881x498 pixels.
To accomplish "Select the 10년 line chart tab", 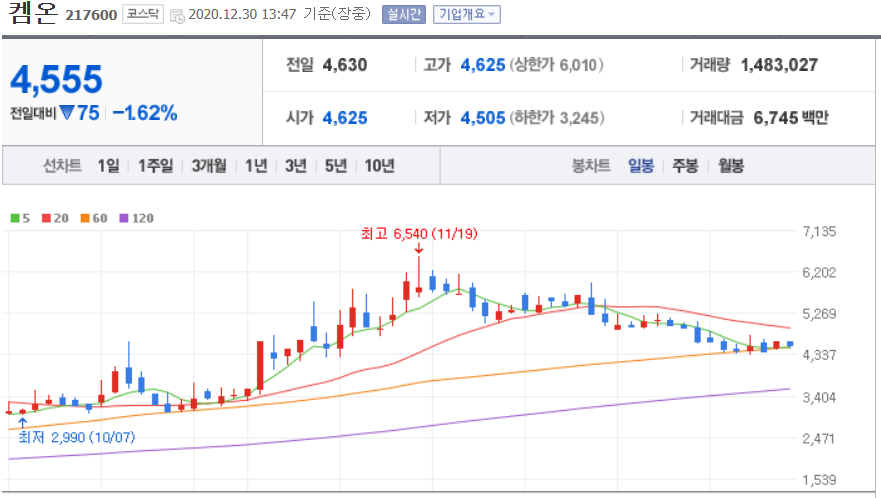I will (x=380, y=165).
